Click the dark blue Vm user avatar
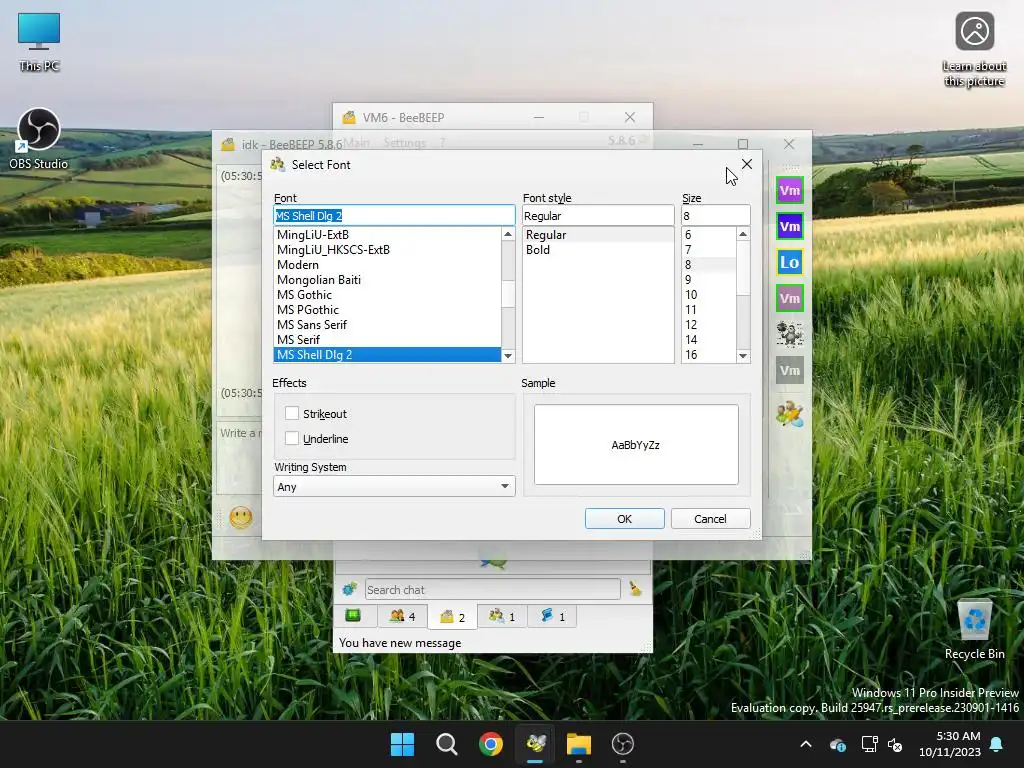 [790, 227]
